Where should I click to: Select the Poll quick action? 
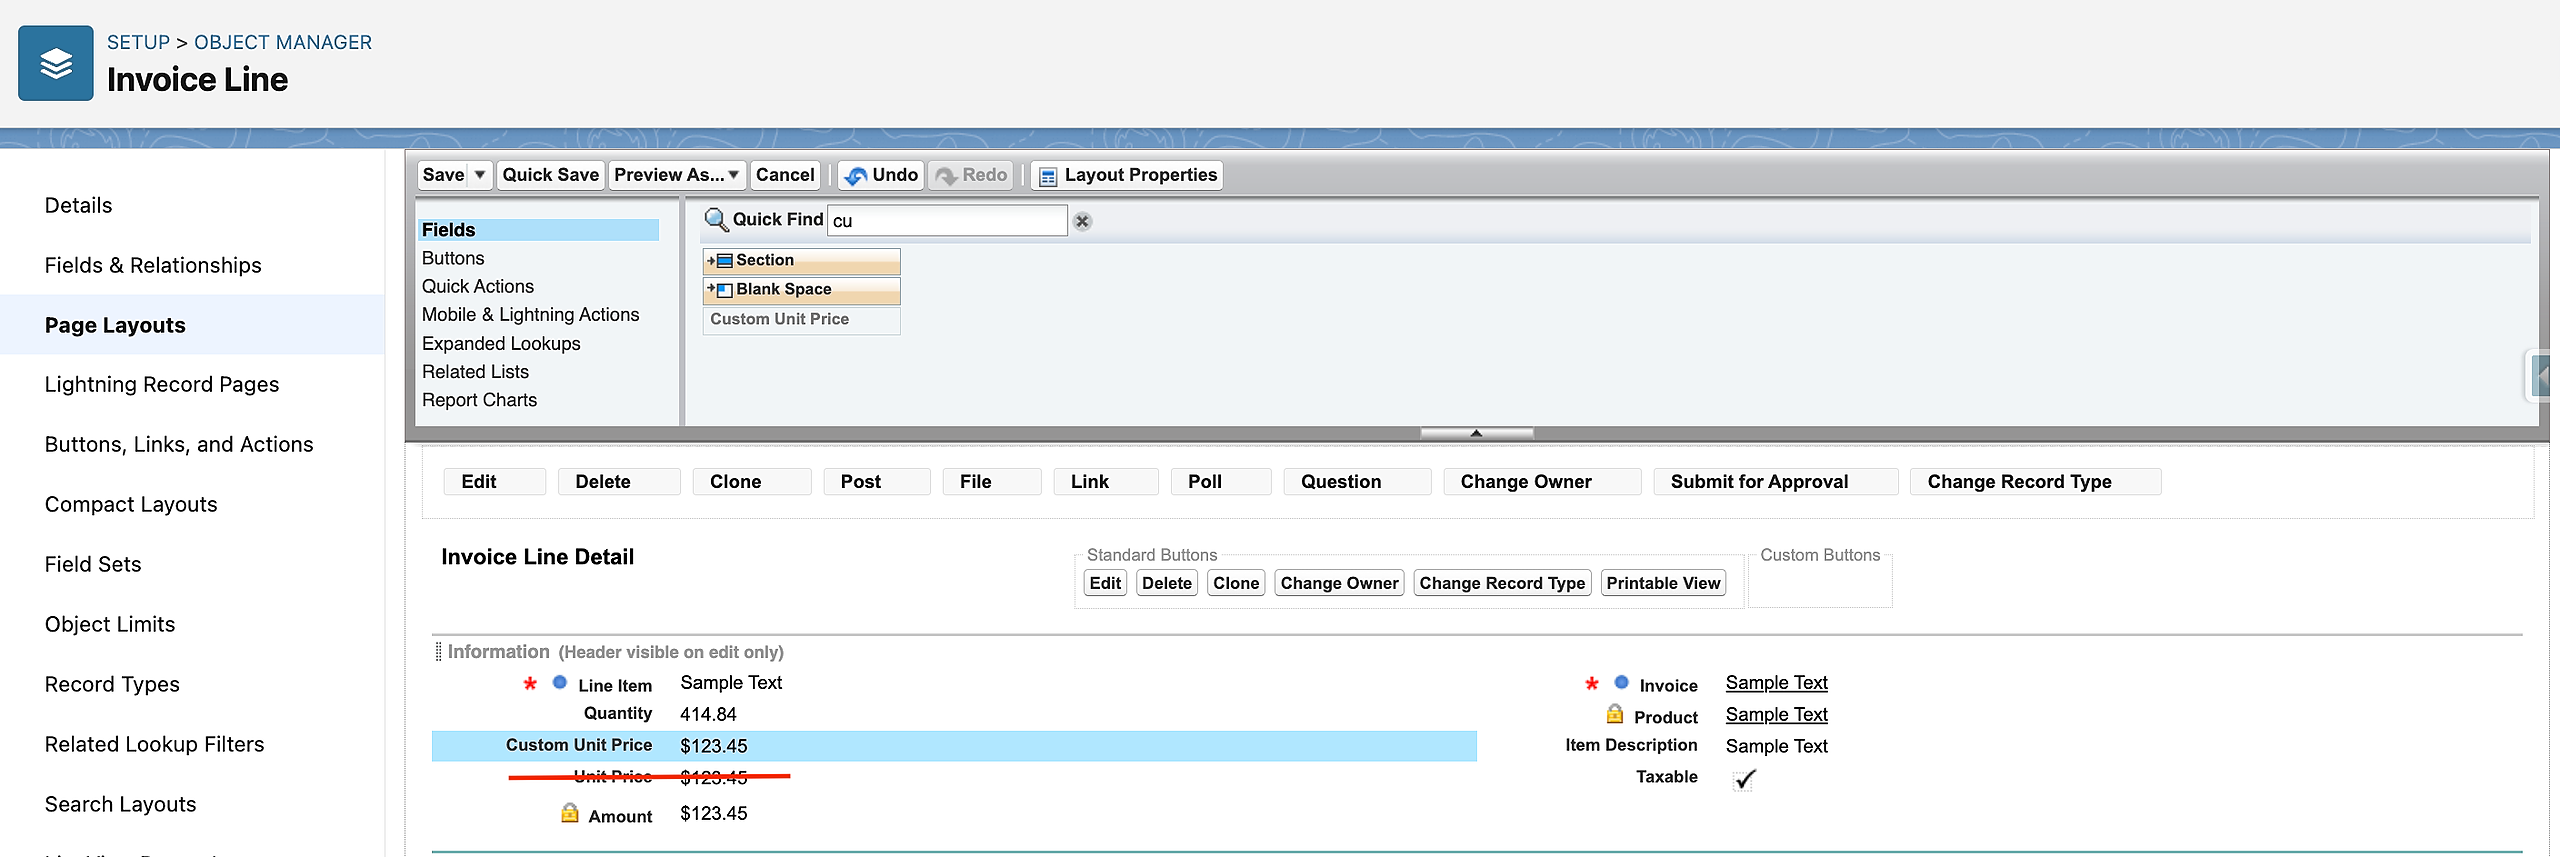1221,482
